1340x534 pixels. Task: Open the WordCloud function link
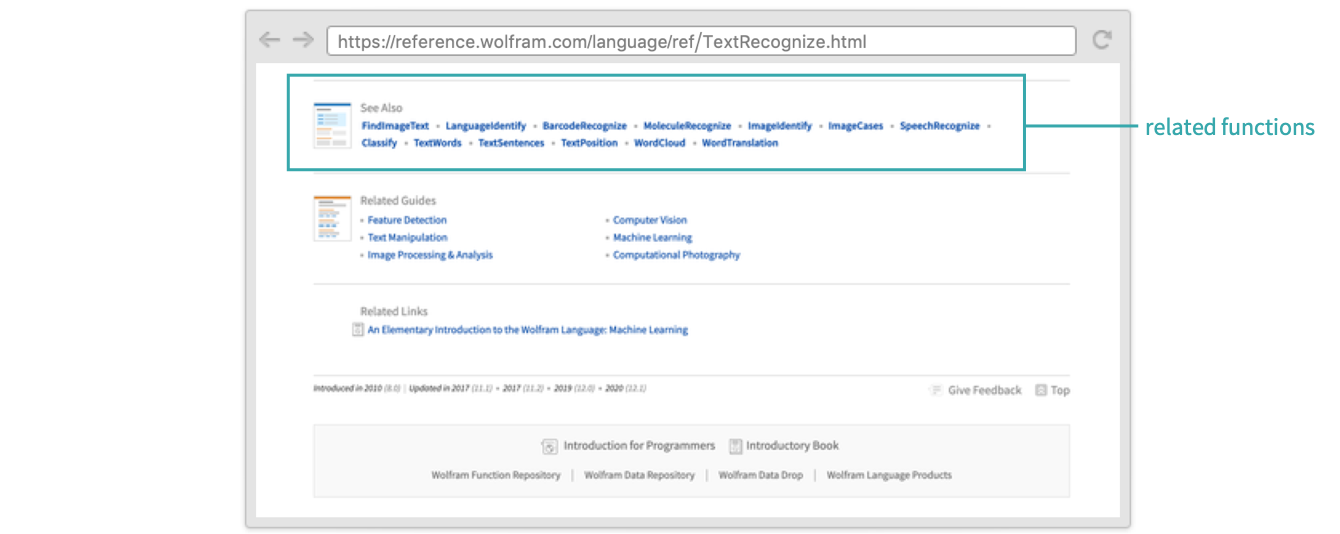660,143
